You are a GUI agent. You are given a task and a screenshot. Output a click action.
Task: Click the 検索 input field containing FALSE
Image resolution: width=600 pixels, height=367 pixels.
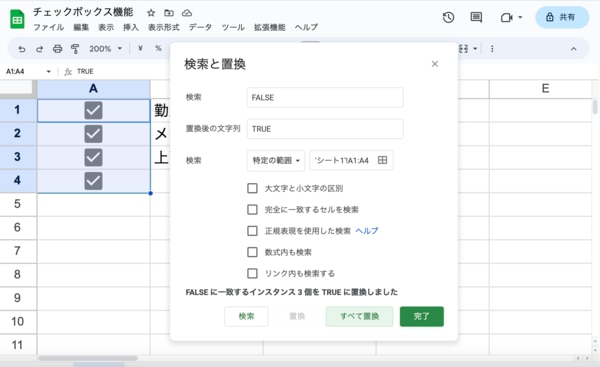click(325, 98)
